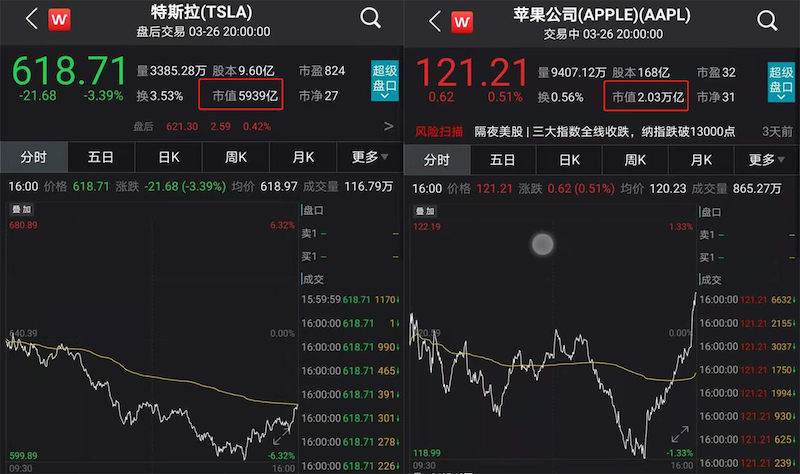Tap the 叠加 overlay button on Tesla chart
Screen dimensions: 800x474
click(x=21, y=209)
